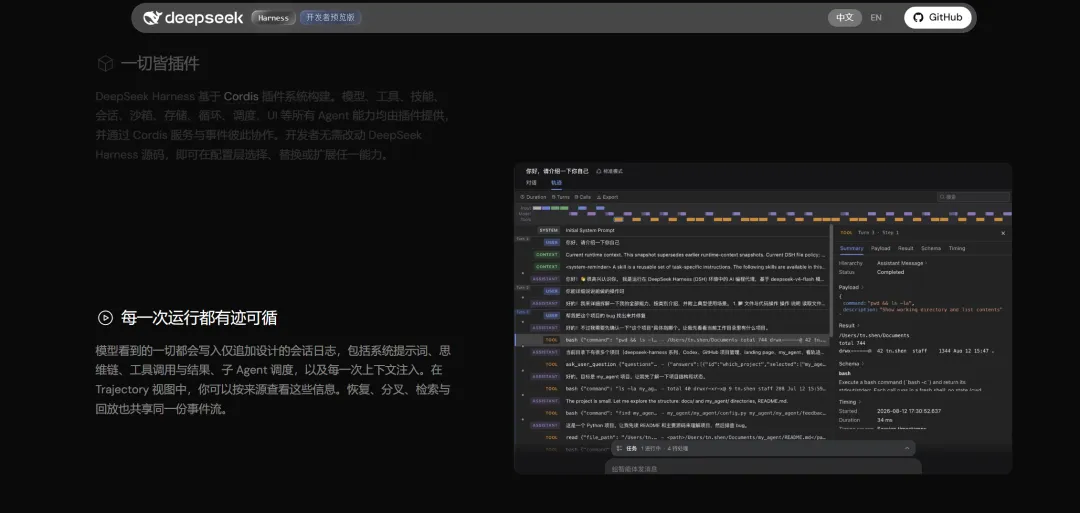Click the Harness badge in header
The image size is (1080, 513).
point(273,18)
